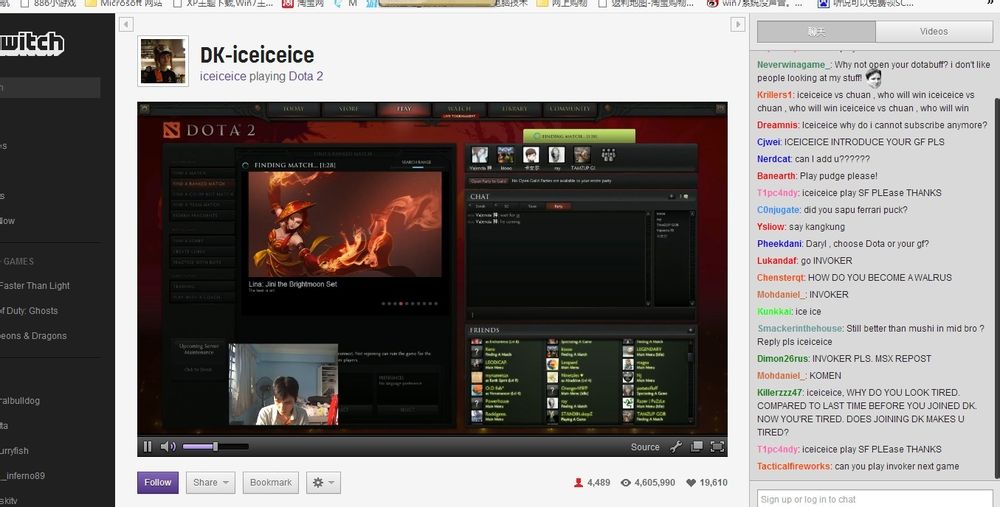Click username Lukandaf in chat
Screen dimensions: 1000x507
tap(777, 261)
